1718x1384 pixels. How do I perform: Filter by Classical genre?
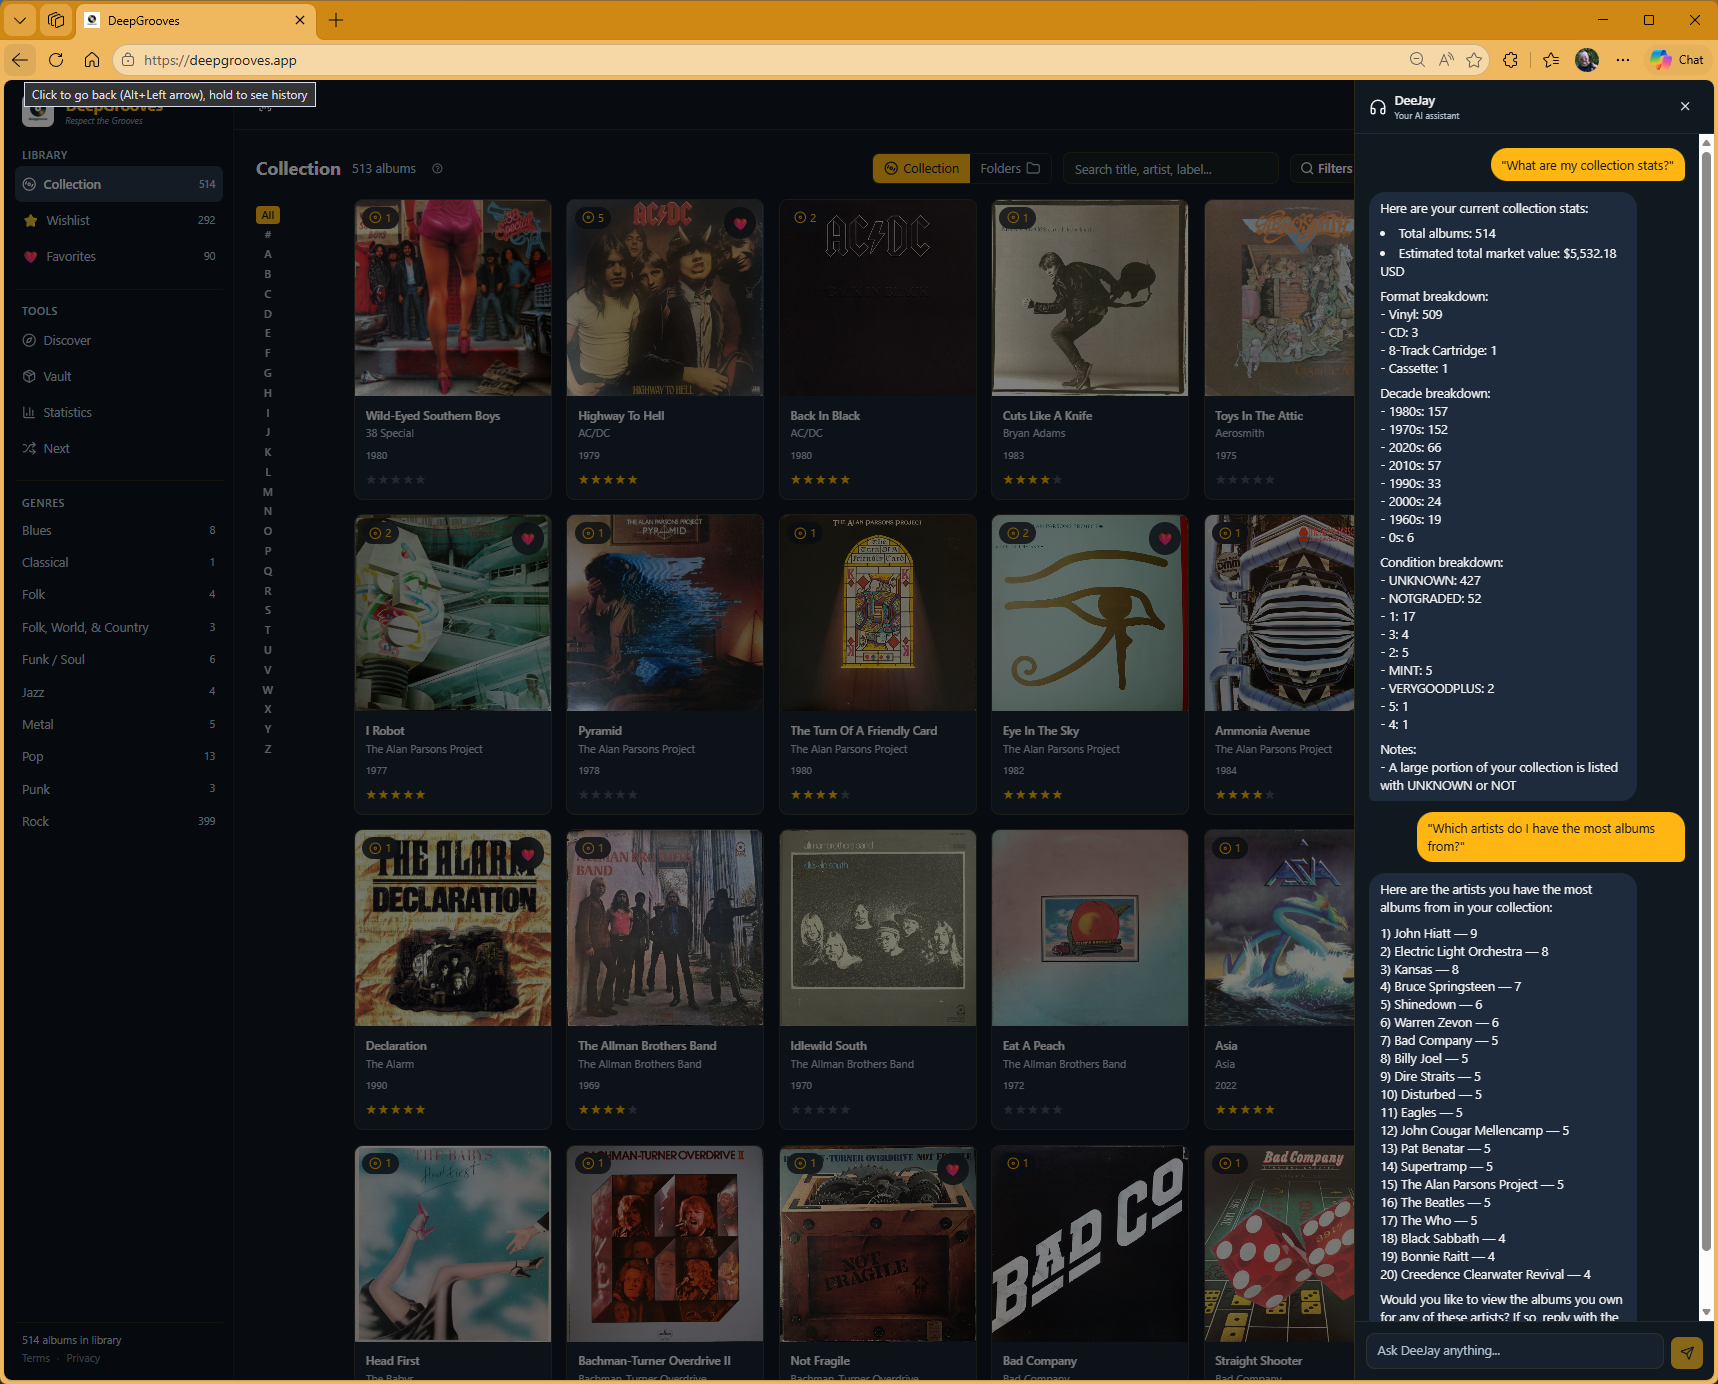119,562
